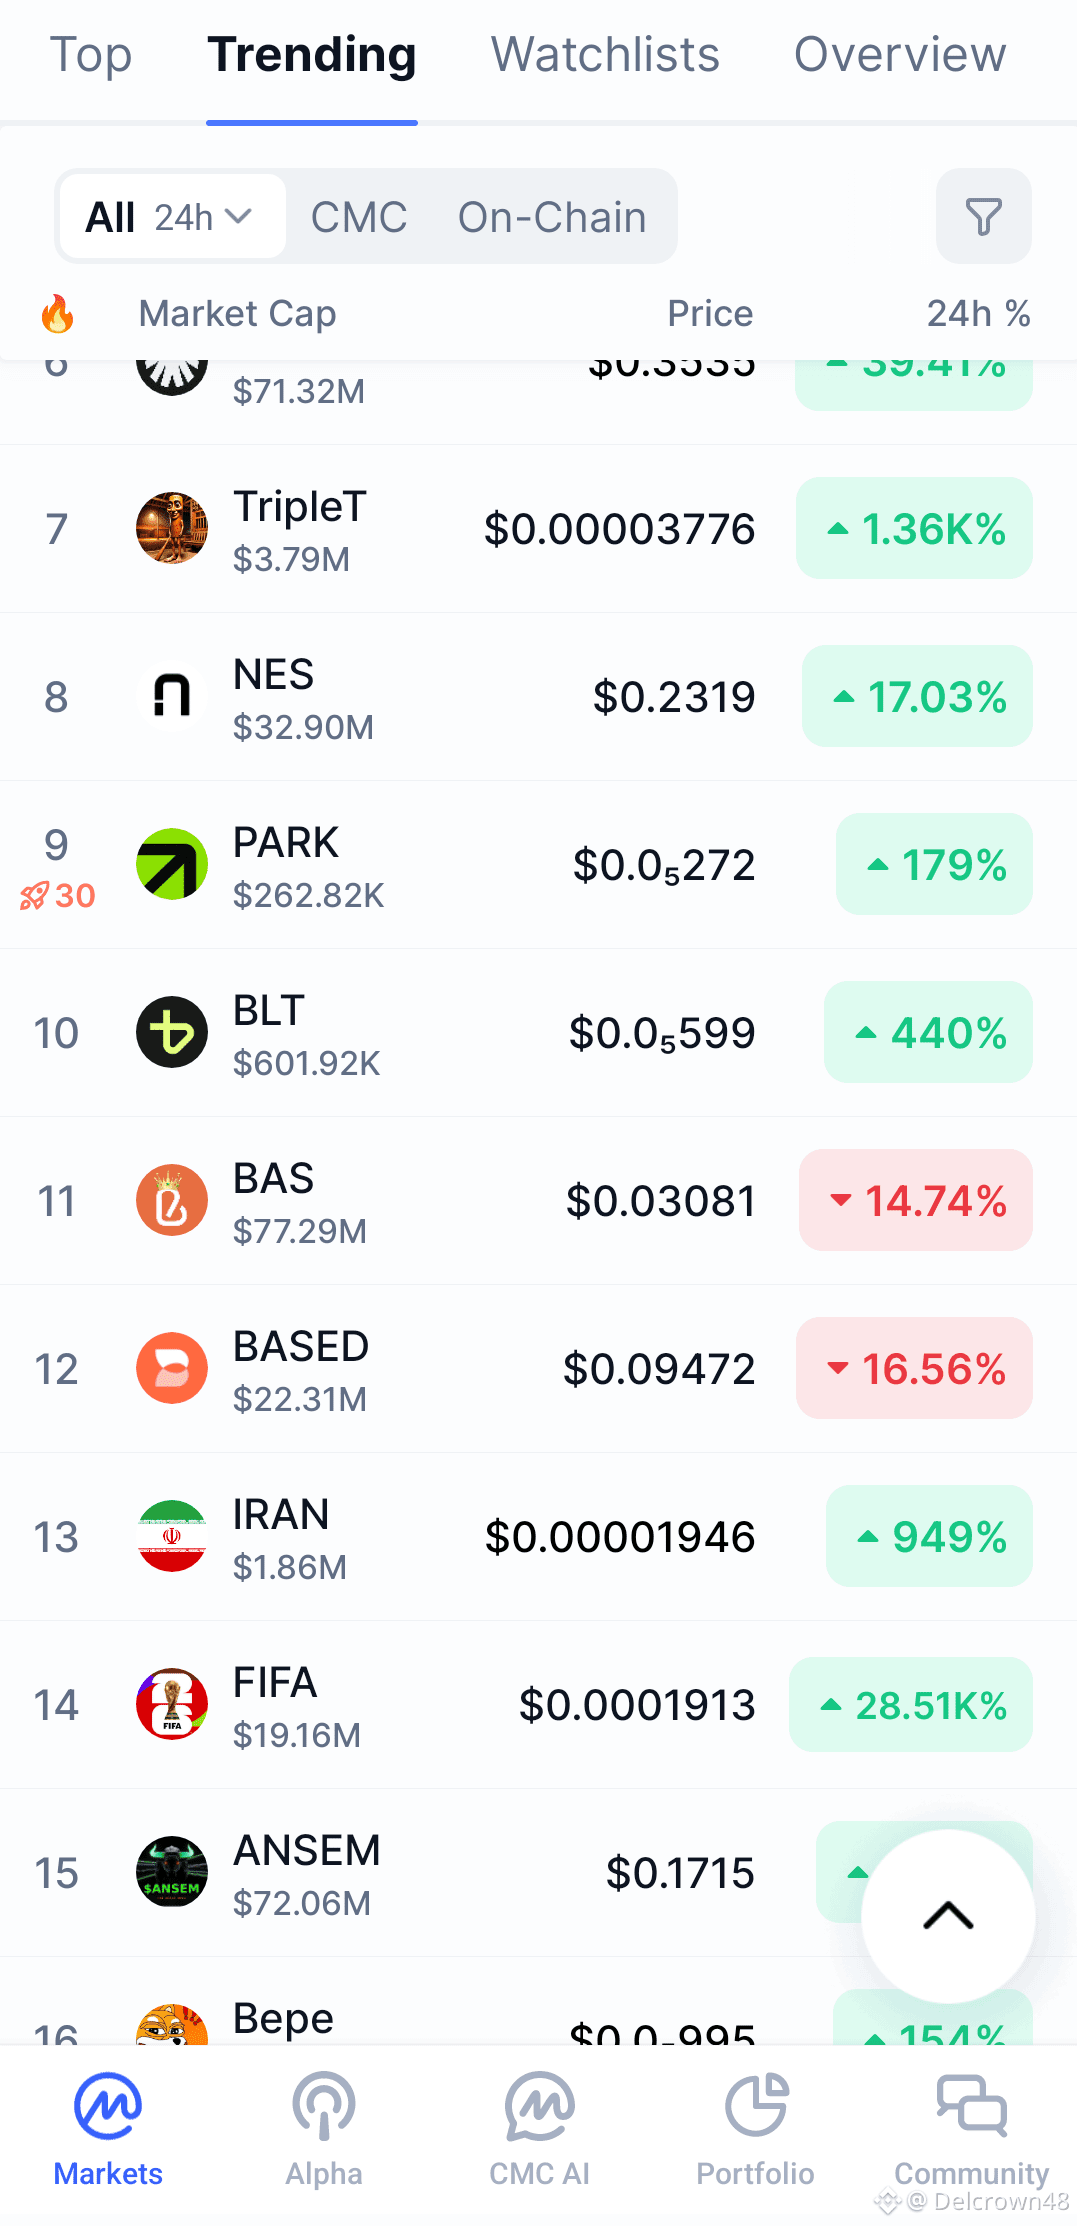The height and width of the screenshot is (2226, 1077).
Task: Tap the BLT coin logo
Action: pos(172,1032)
